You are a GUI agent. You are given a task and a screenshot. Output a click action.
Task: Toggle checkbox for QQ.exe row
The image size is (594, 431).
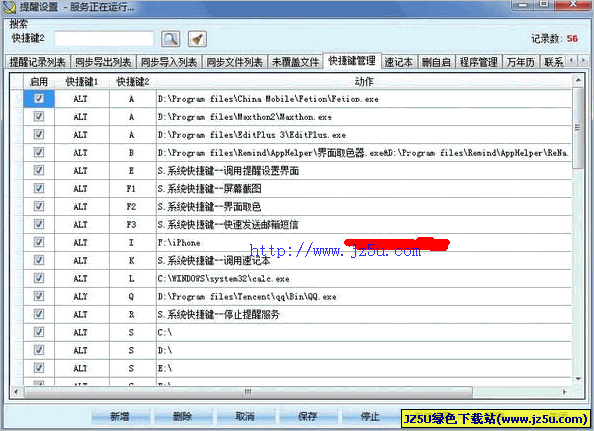[x=39, y=296]
